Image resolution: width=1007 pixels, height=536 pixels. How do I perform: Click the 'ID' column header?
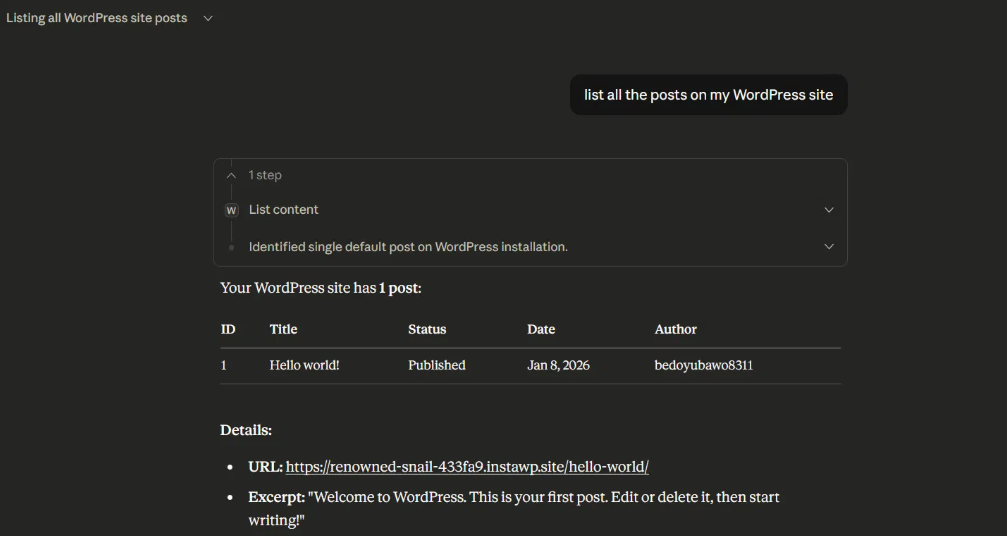[228, 329]
